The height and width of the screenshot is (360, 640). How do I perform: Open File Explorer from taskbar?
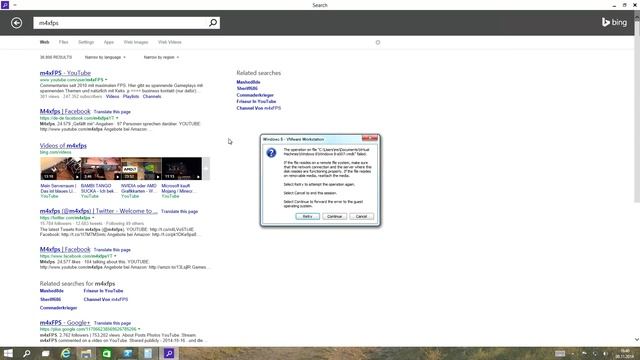click(86, 353)
